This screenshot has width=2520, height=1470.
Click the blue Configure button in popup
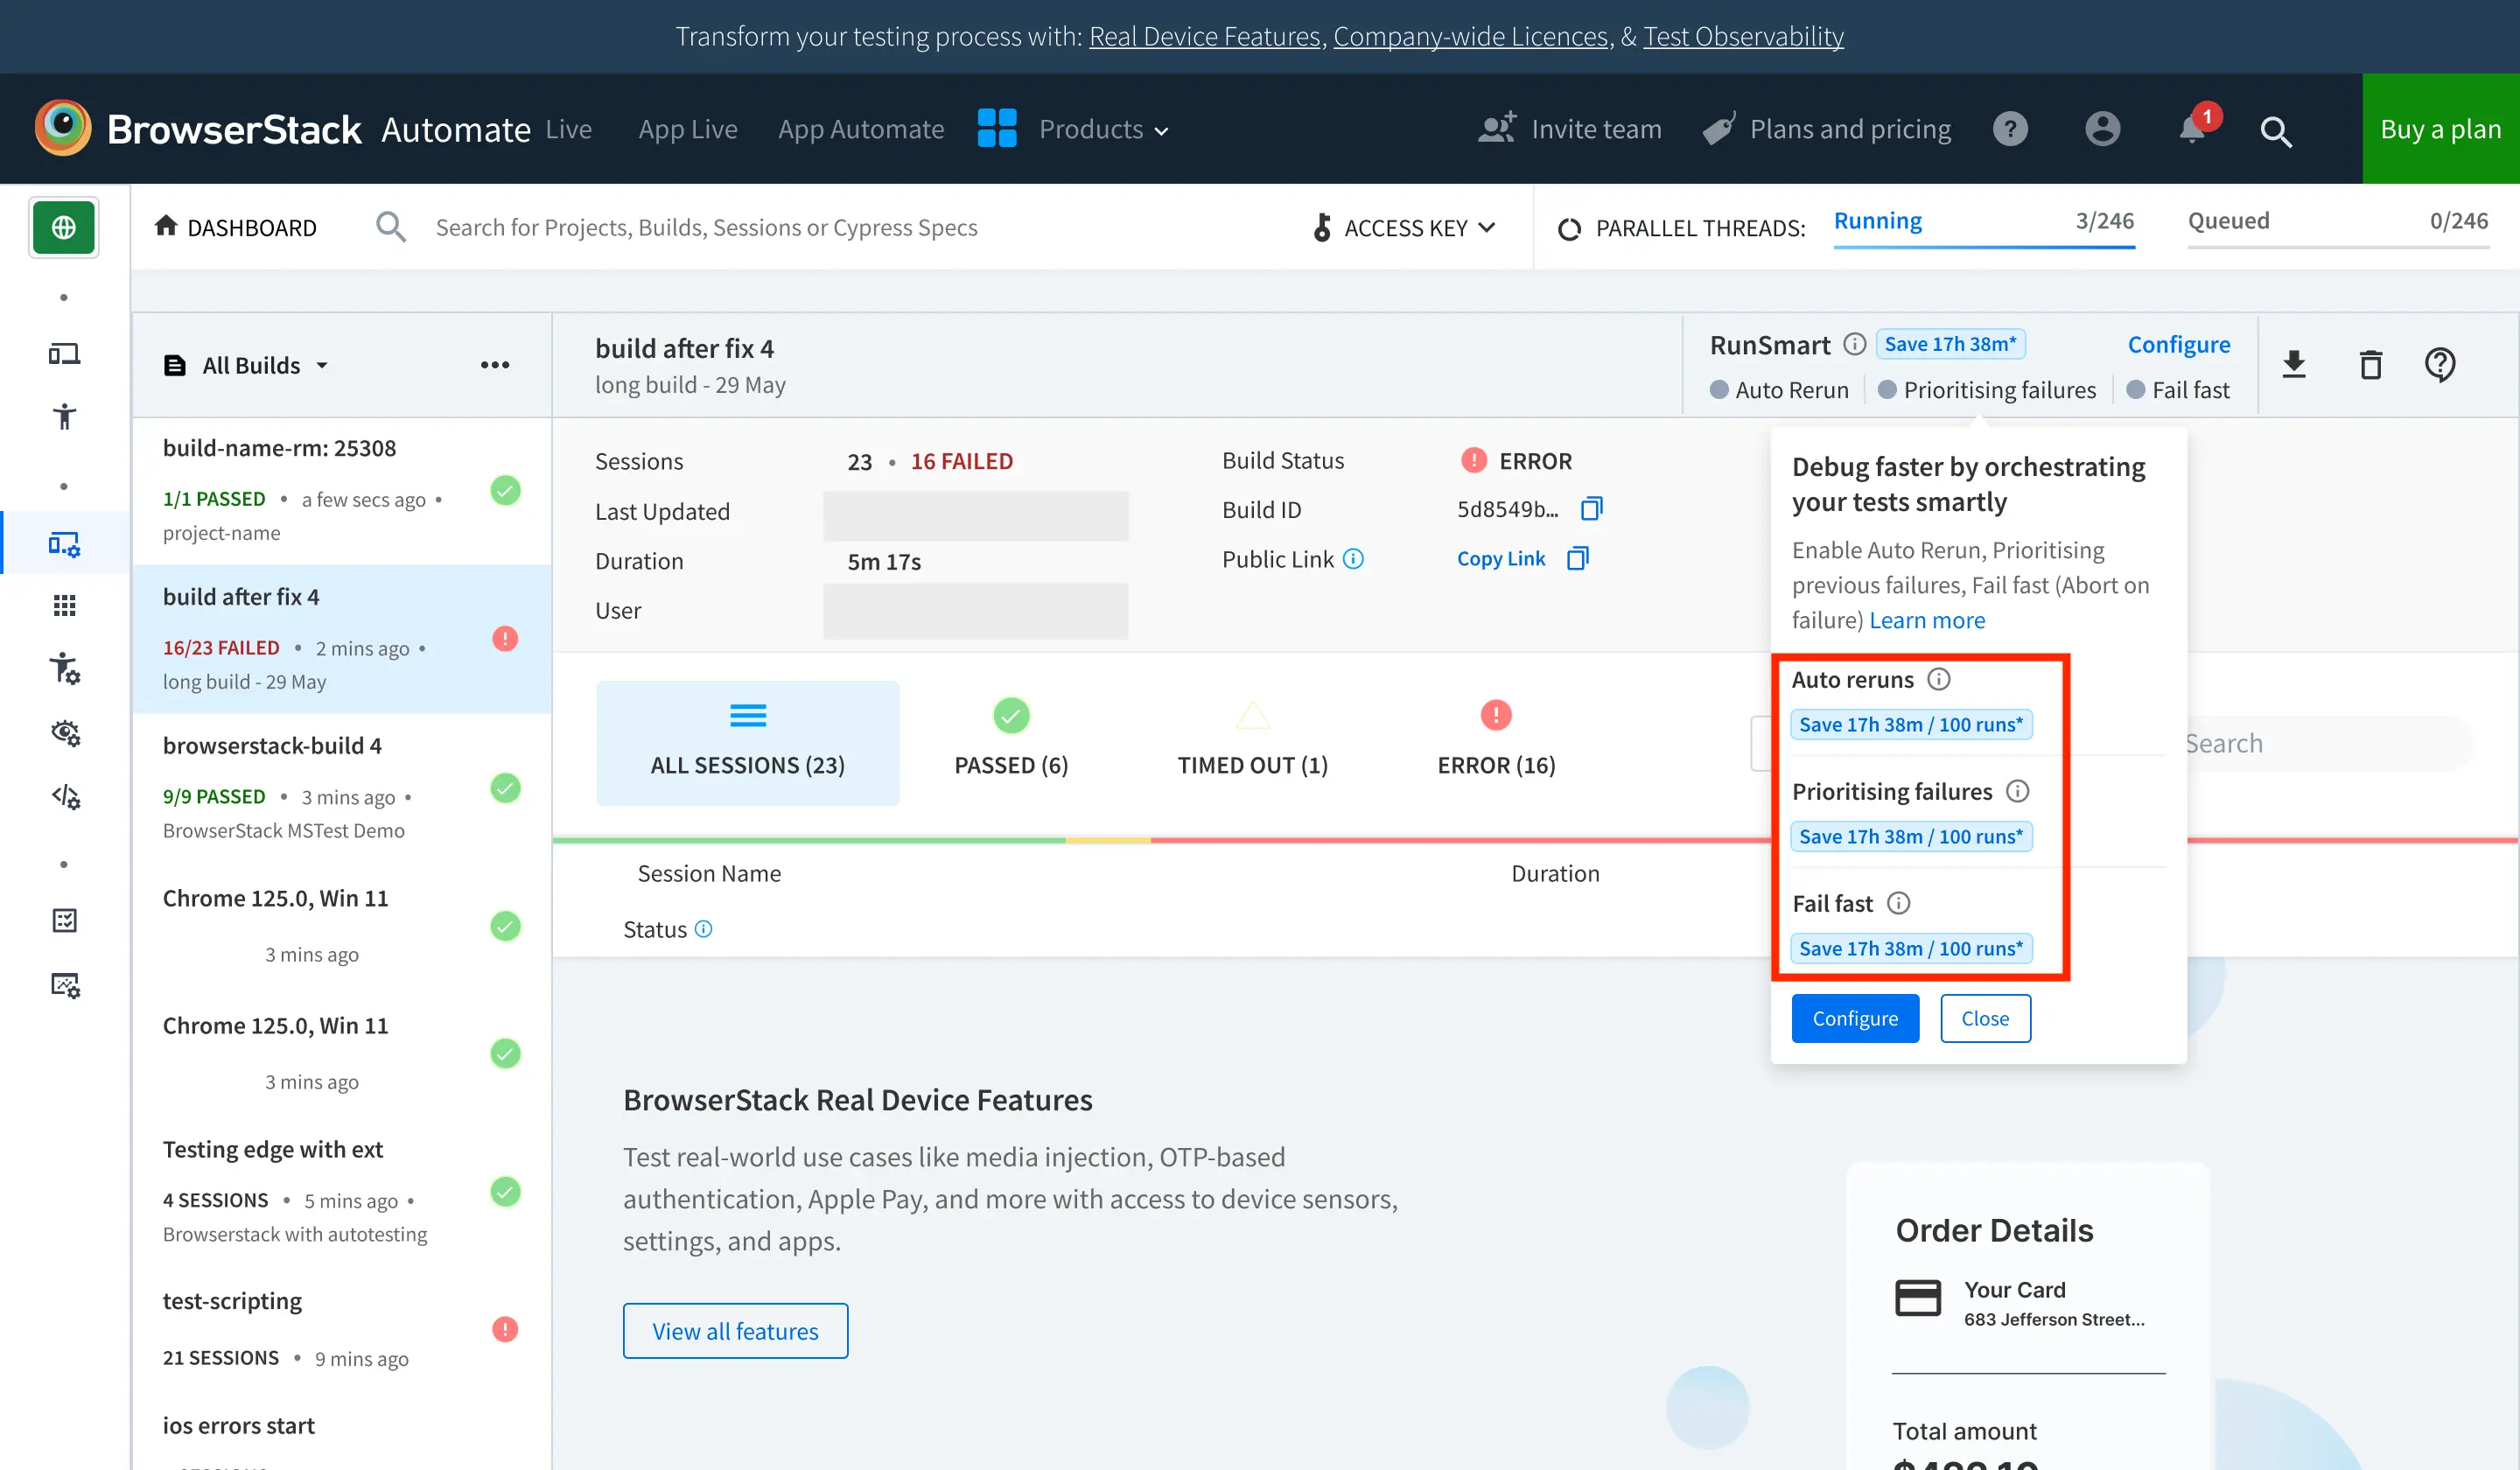(1854, 1018)
